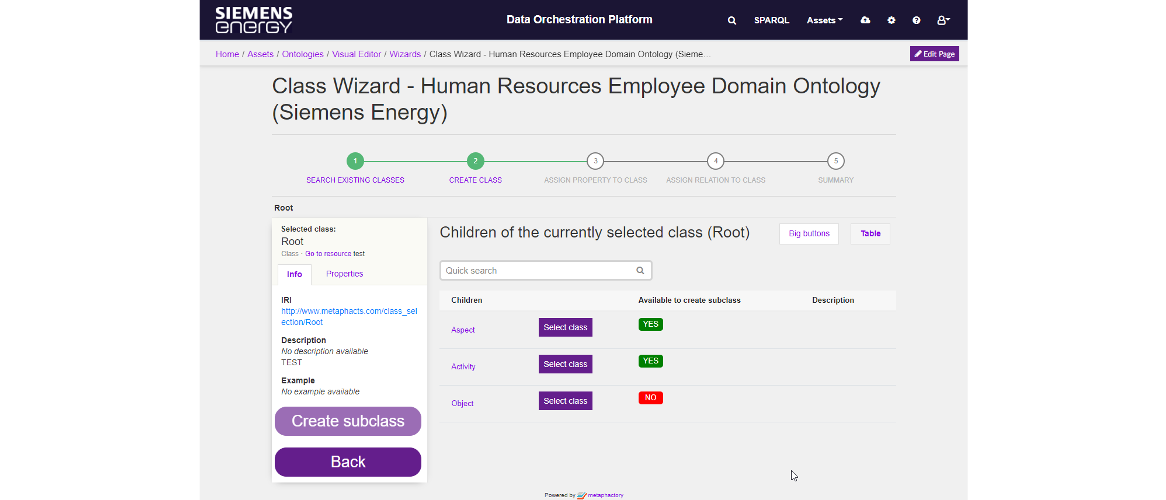Click the help question mark icon
The width and height of the screenshot is (1166, 500).
click(916, 20)
